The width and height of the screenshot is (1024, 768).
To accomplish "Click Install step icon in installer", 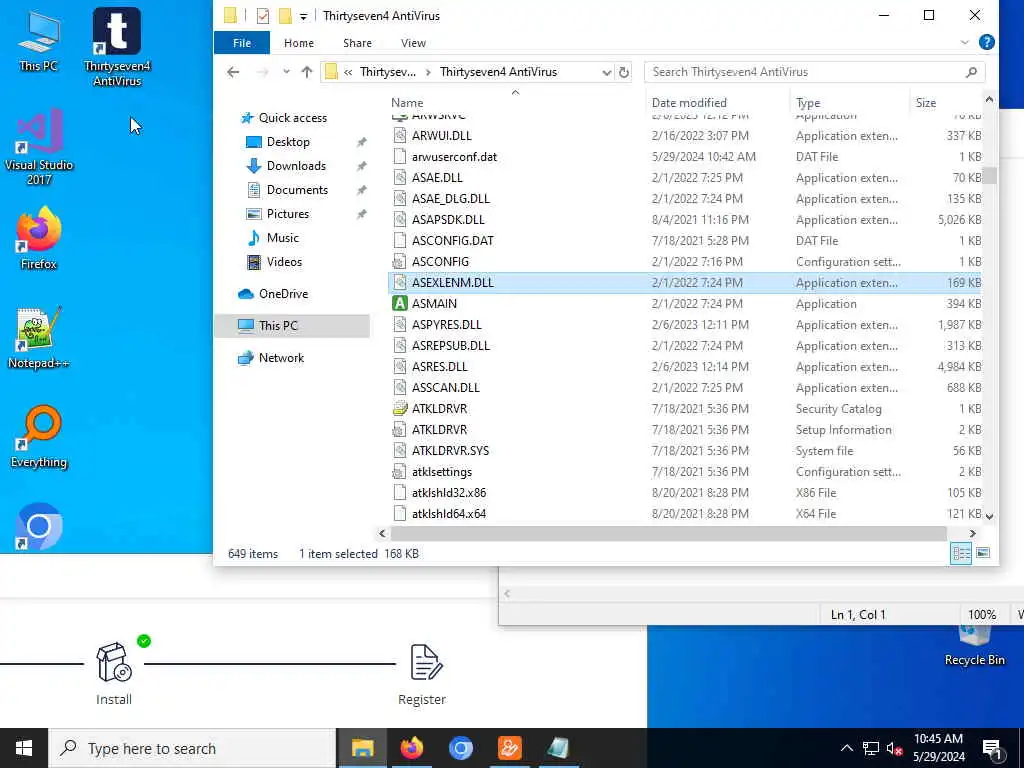I will [x=114, y=662].
